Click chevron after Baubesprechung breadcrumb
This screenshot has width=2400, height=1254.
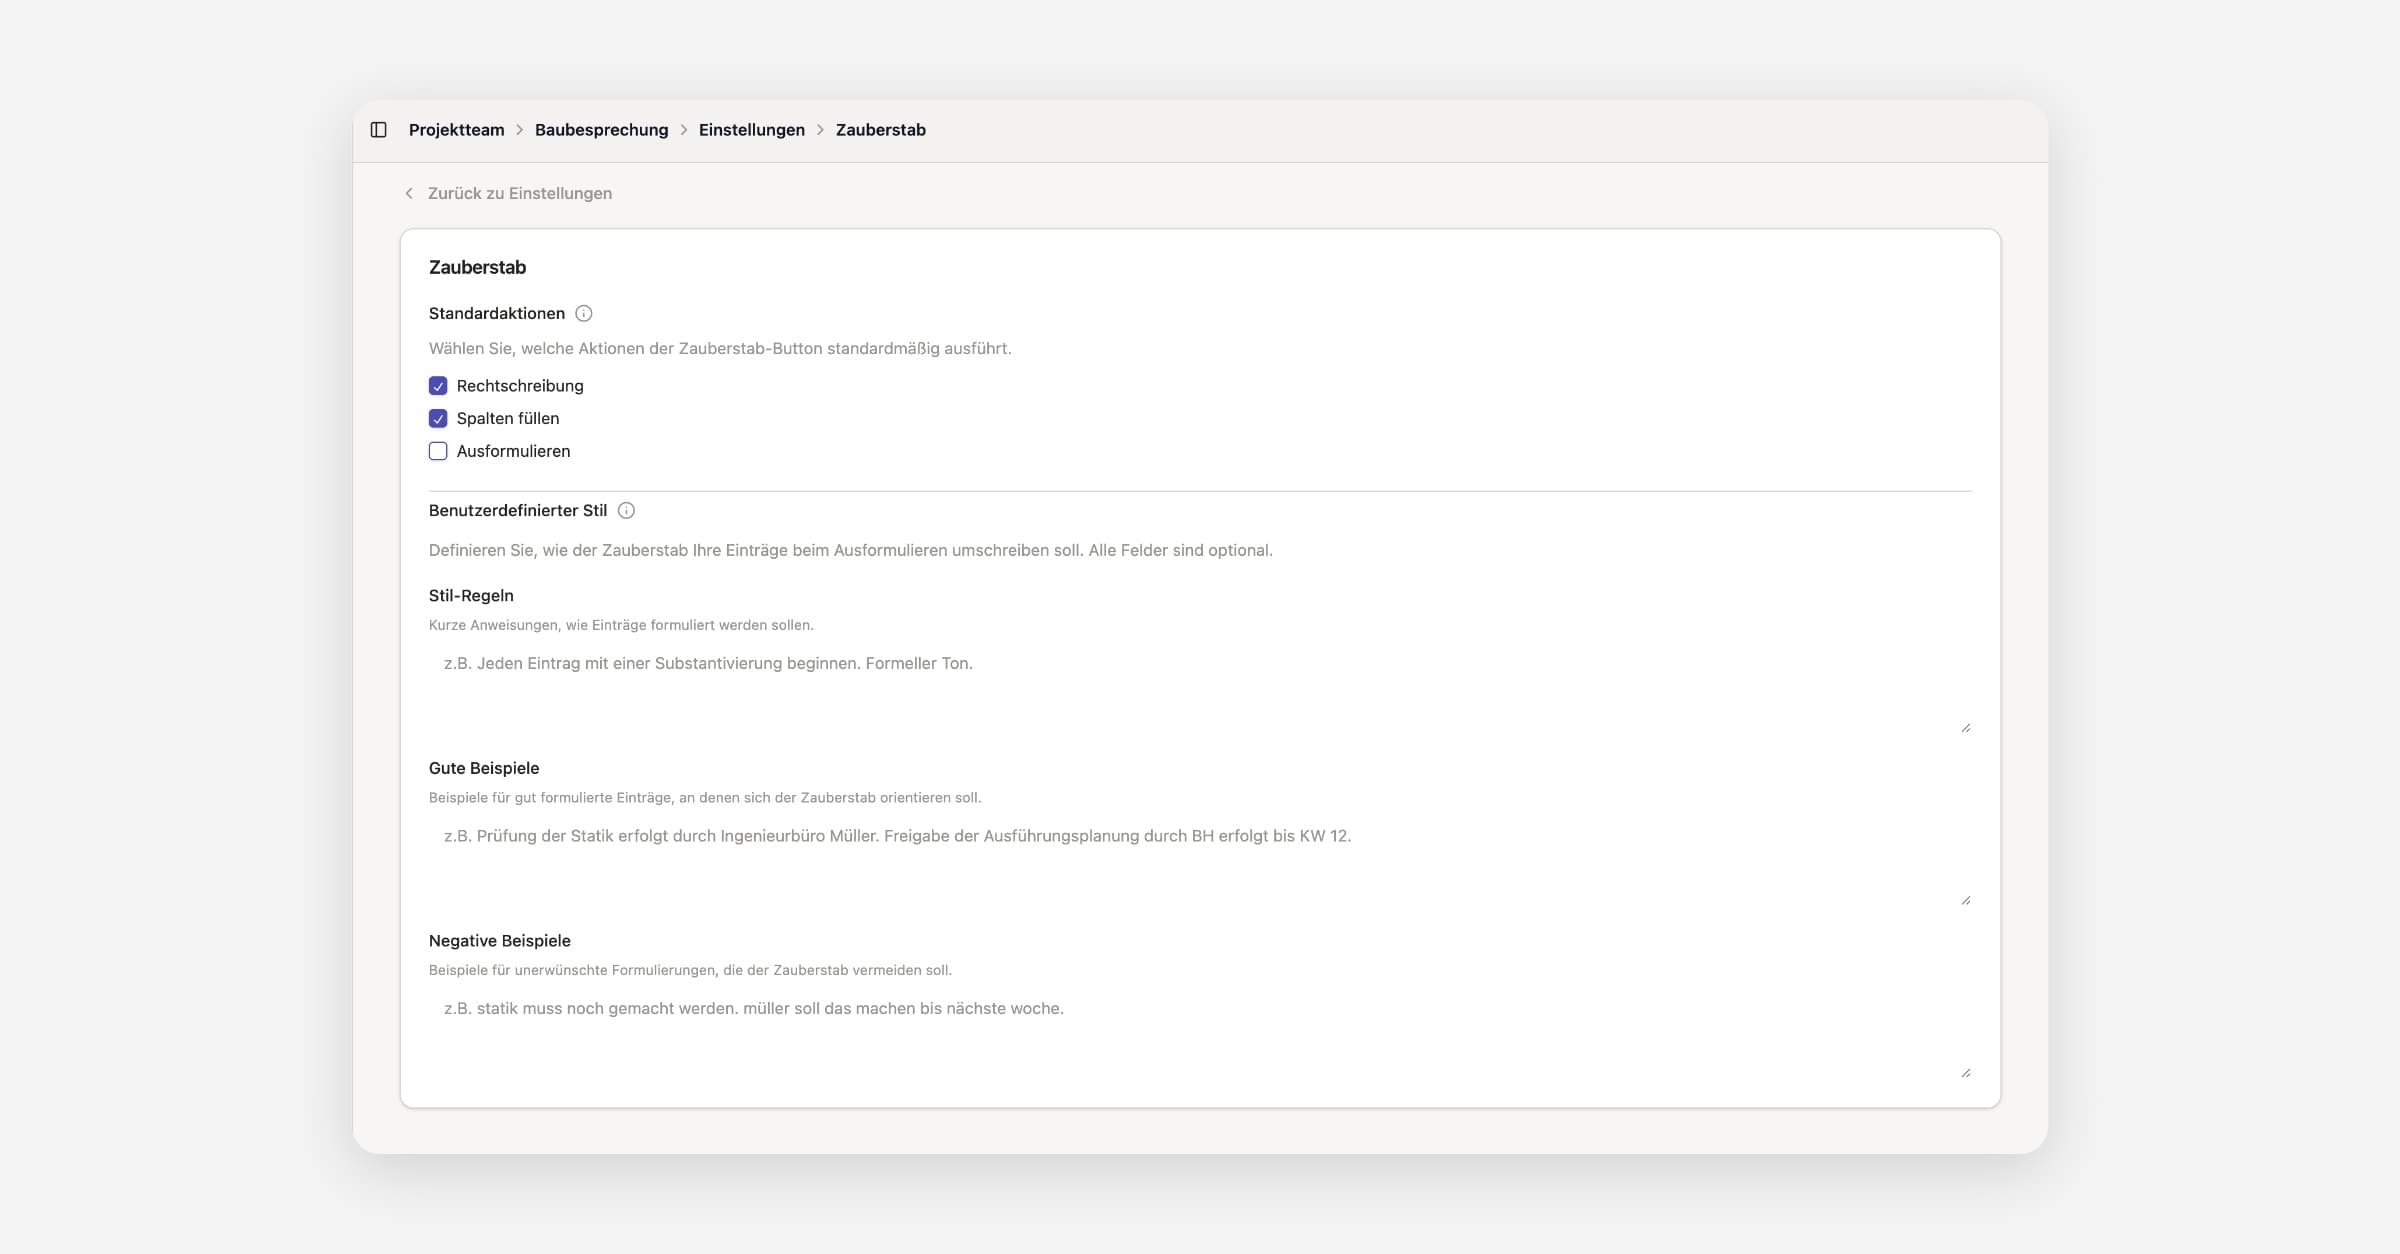684,130
